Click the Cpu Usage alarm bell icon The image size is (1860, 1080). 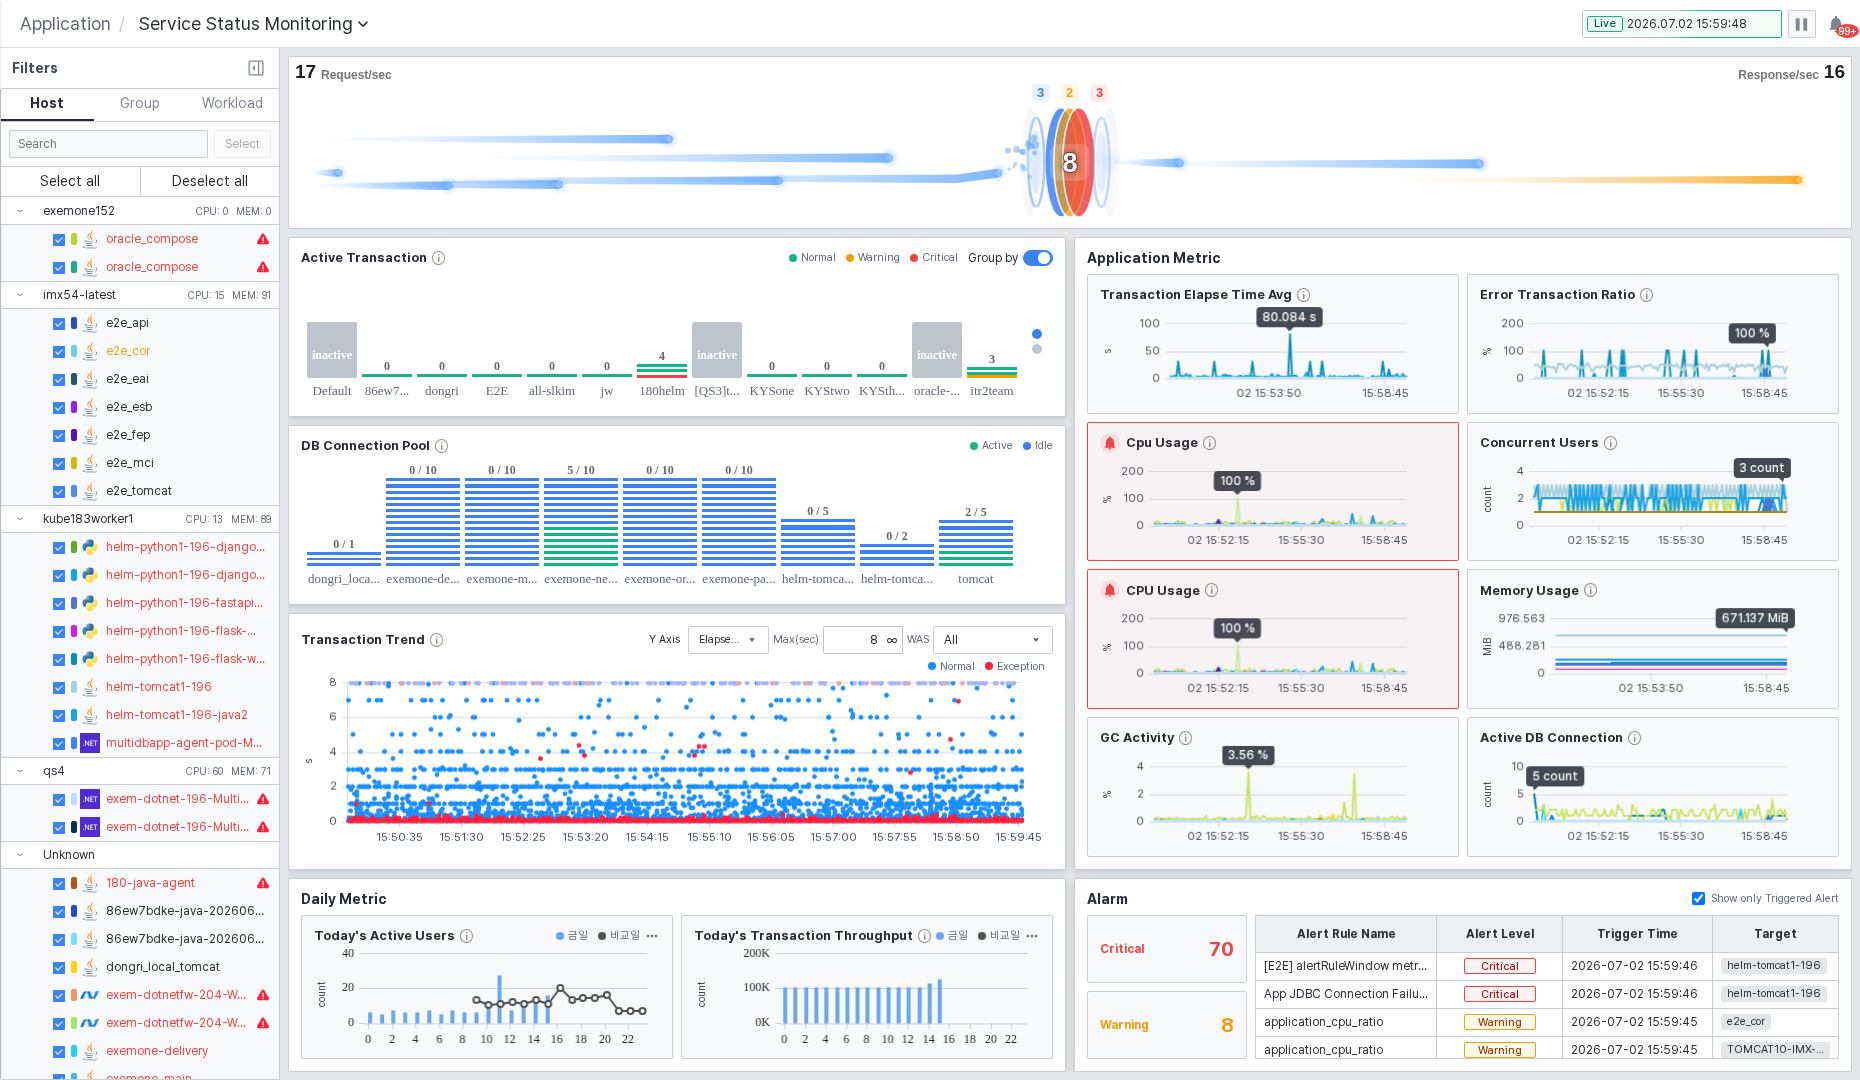click(1109, 443)
